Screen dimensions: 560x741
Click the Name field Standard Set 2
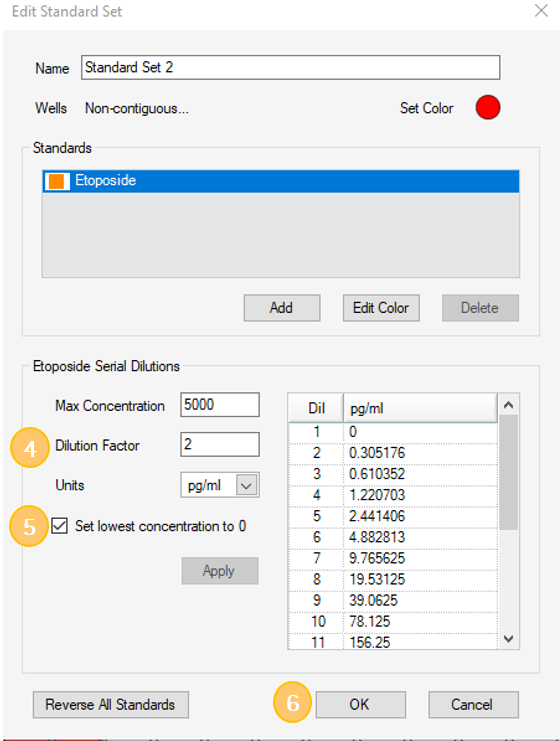(x=290, y=67)
